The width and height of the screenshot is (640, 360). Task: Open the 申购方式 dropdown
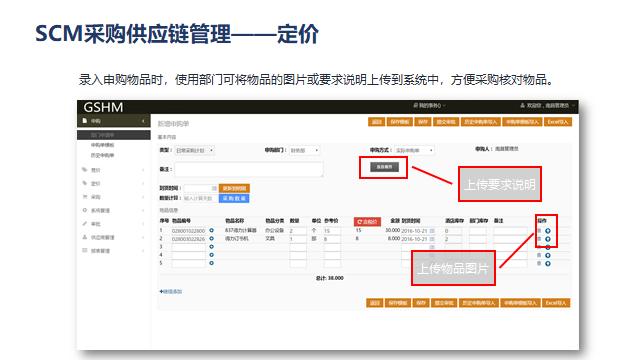tap(414, 151)
